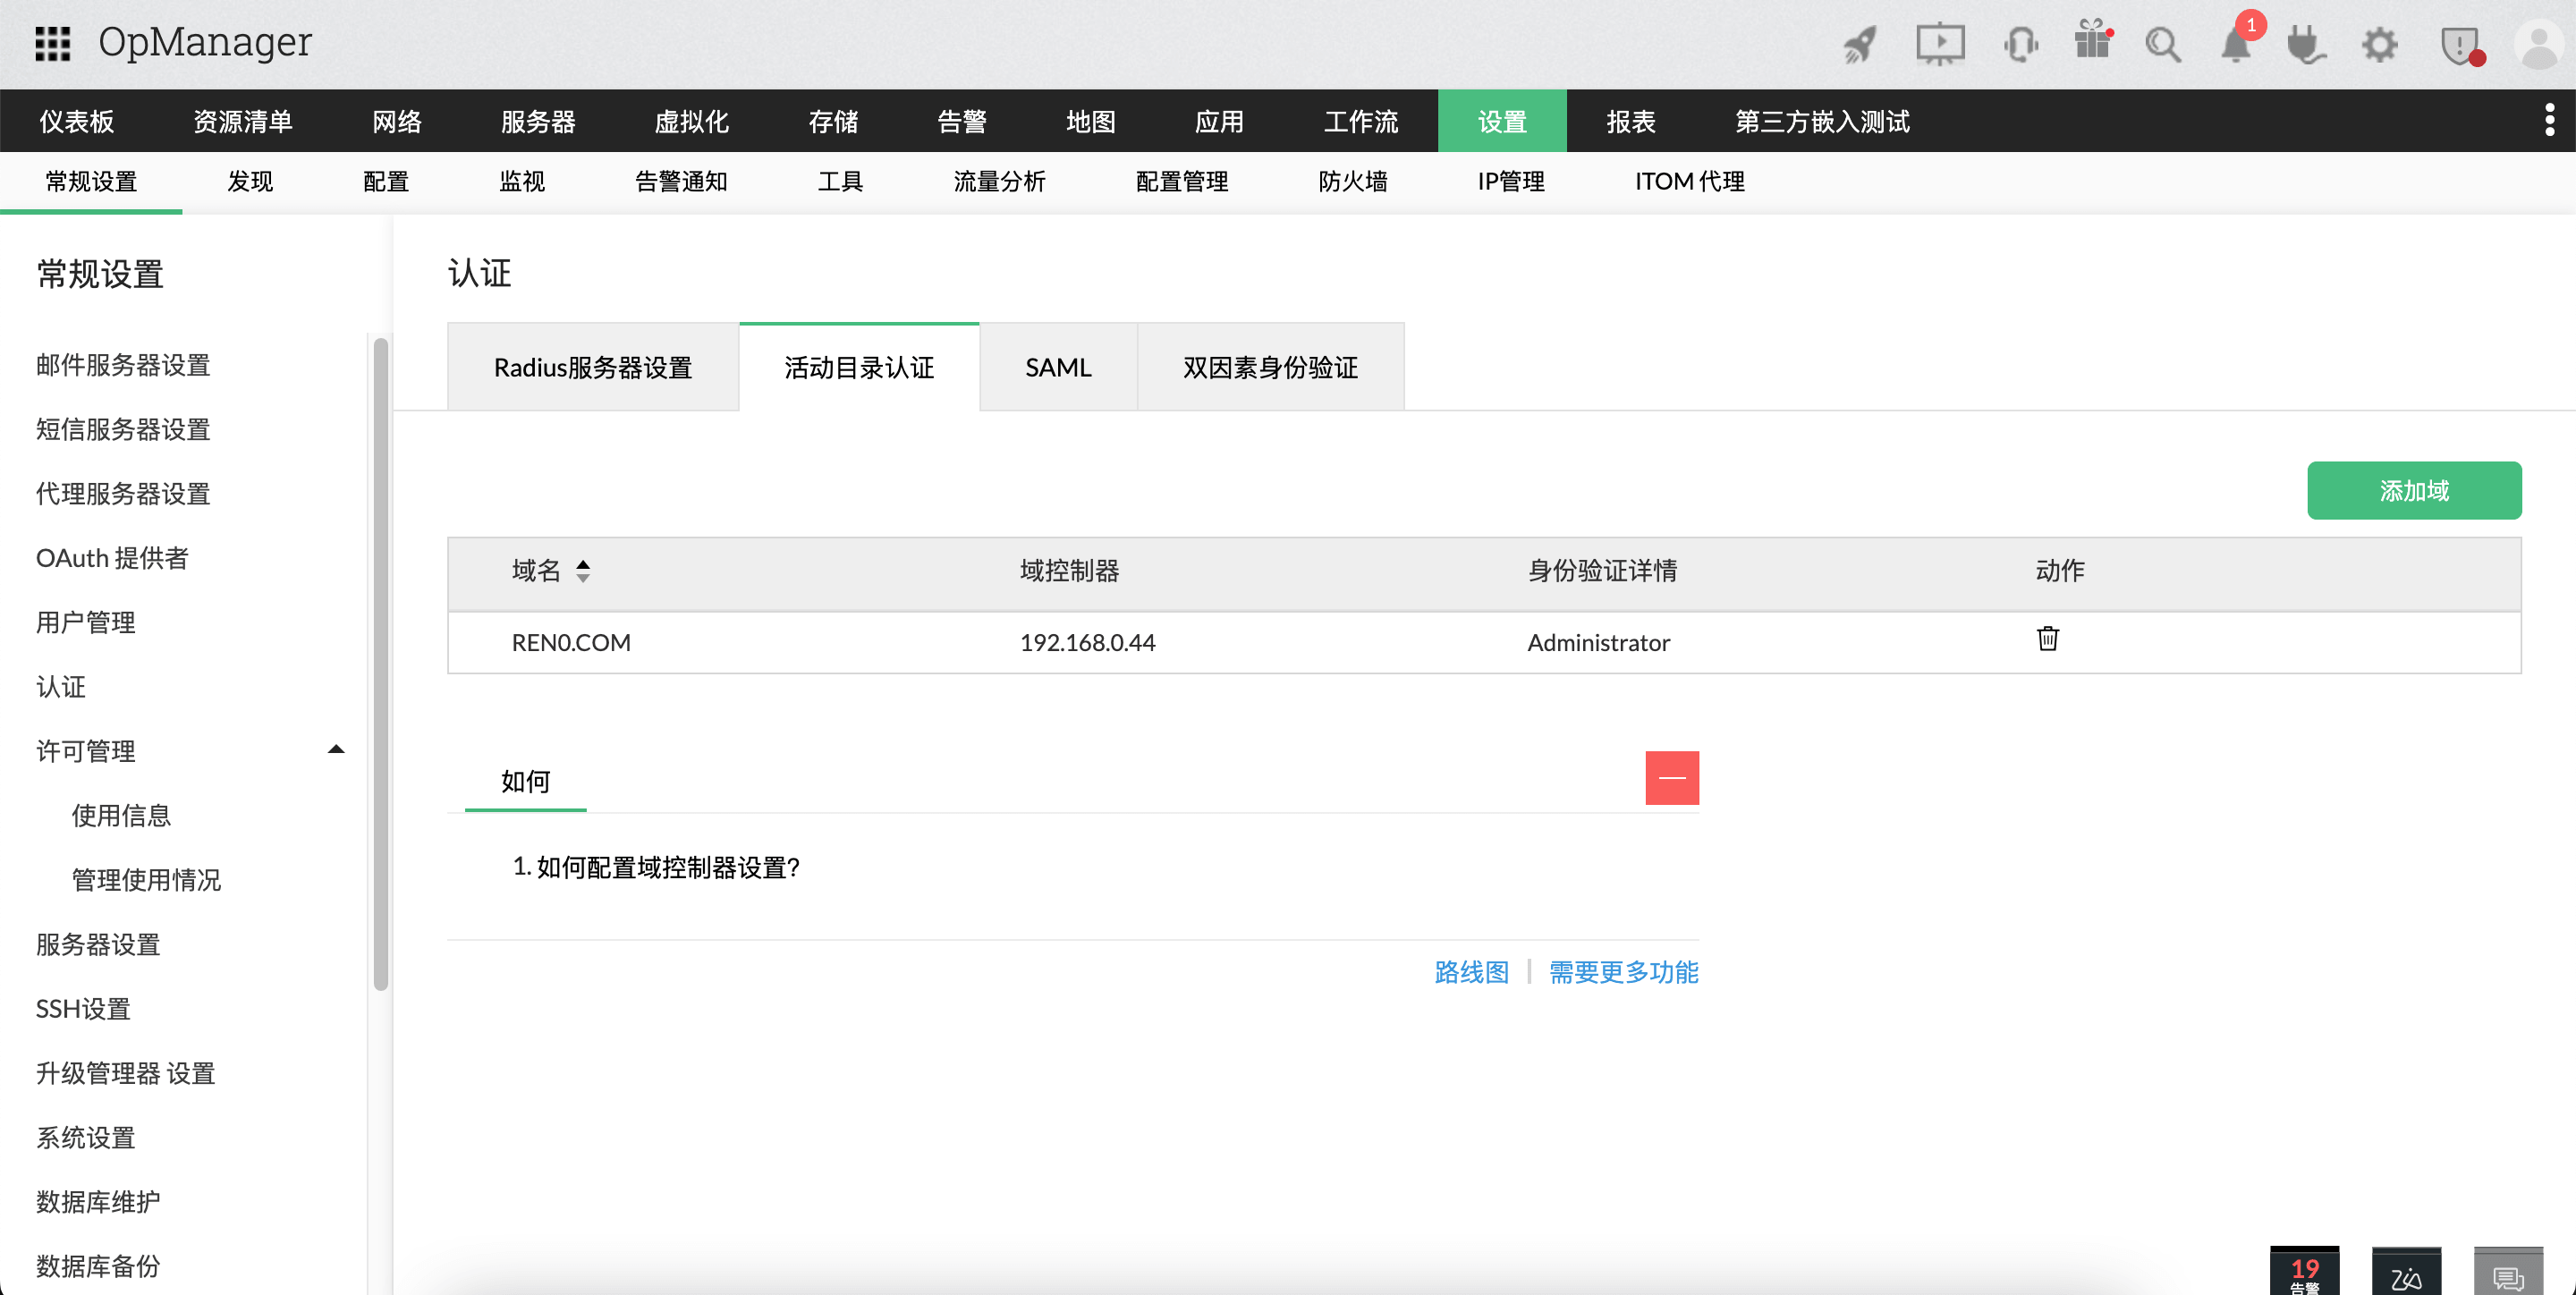This screenshot has height=1295, width=2576.
Task: Open the notifications bell showing badge 1
Action: pos(2236,44)
